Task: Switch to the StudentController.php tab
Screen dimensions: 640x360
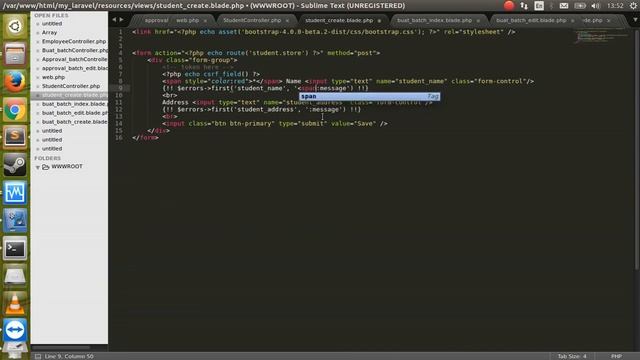Action: click(252, 20)
